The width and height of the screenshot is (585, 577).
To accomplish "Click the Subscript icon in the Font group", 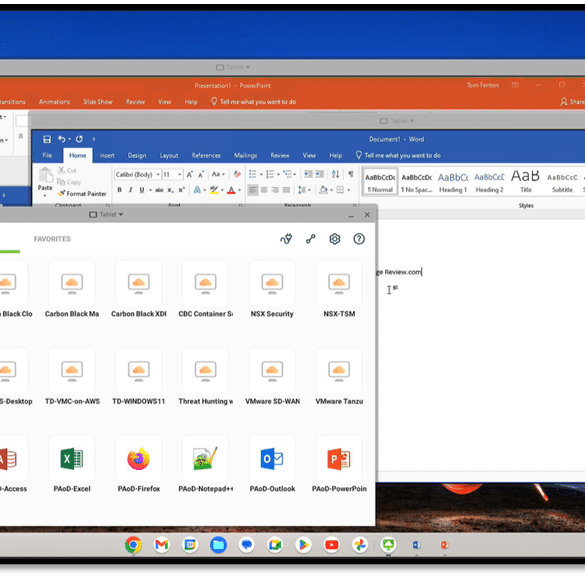I will pyautogui.click(x=170, y=190).
